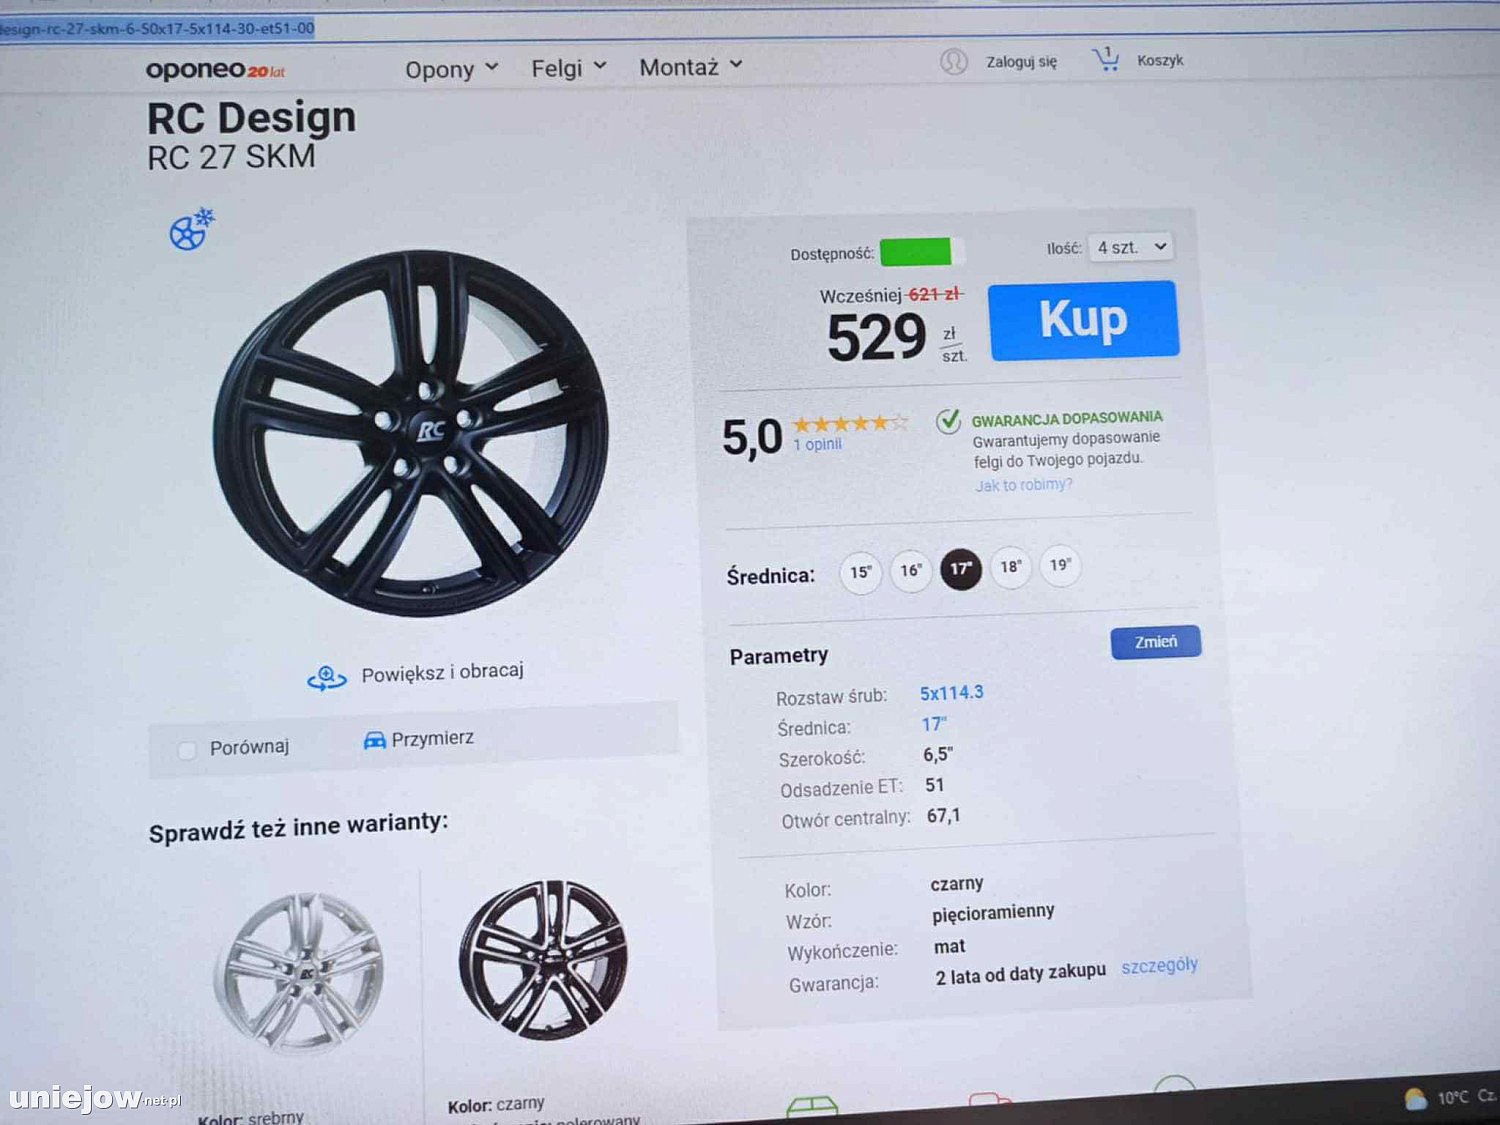Click the fitment guarantee checkmark icon
This screenshot has height=1125, width=1500.
948,421
